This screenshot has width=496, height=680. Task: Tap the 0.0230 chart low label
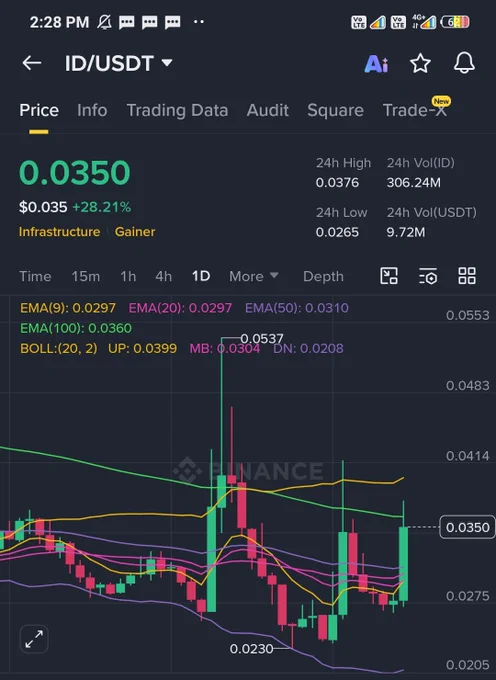point(251,649)
